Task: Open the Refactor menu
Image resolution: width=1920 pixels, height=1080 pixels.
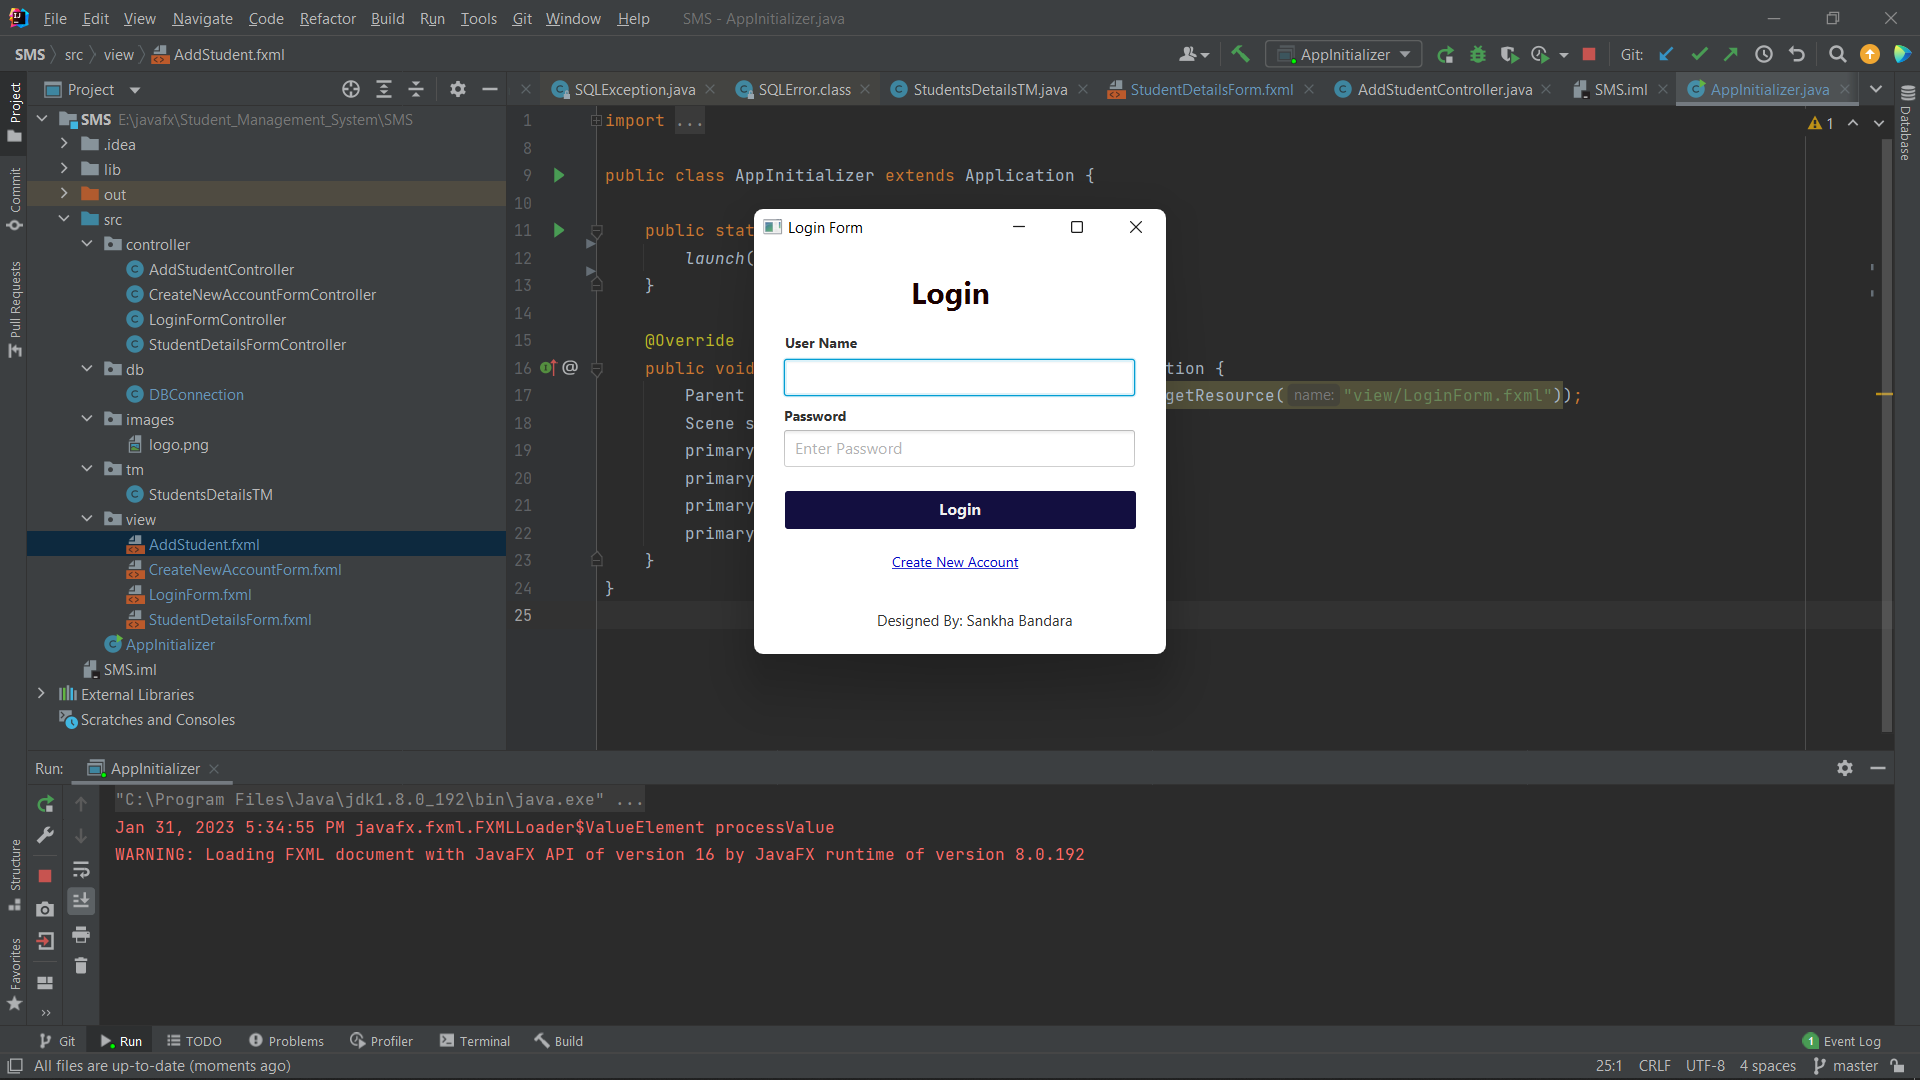Action: tap(327, 18)
